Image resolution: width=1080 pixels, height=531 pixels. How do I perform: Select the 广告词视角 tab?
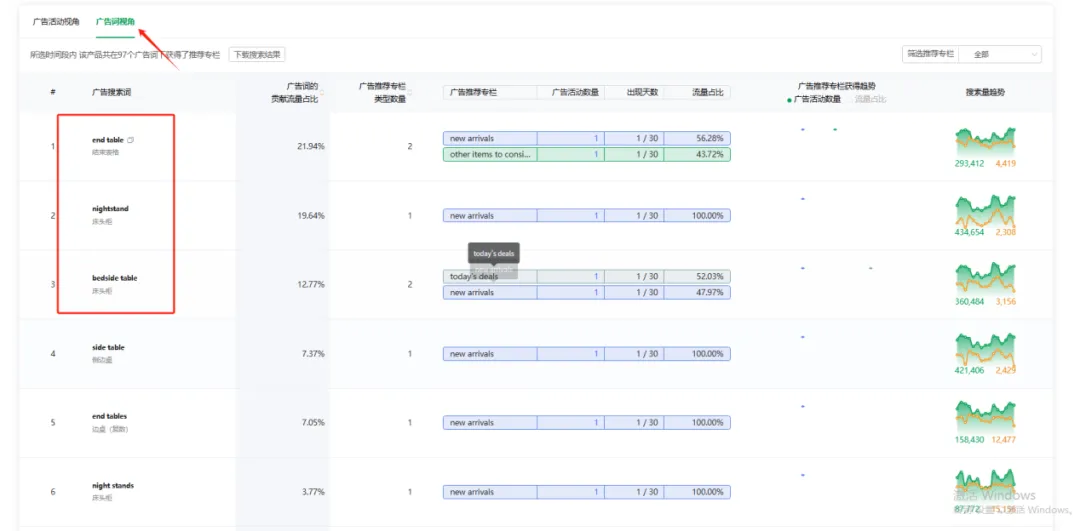(x=115, y=22)
